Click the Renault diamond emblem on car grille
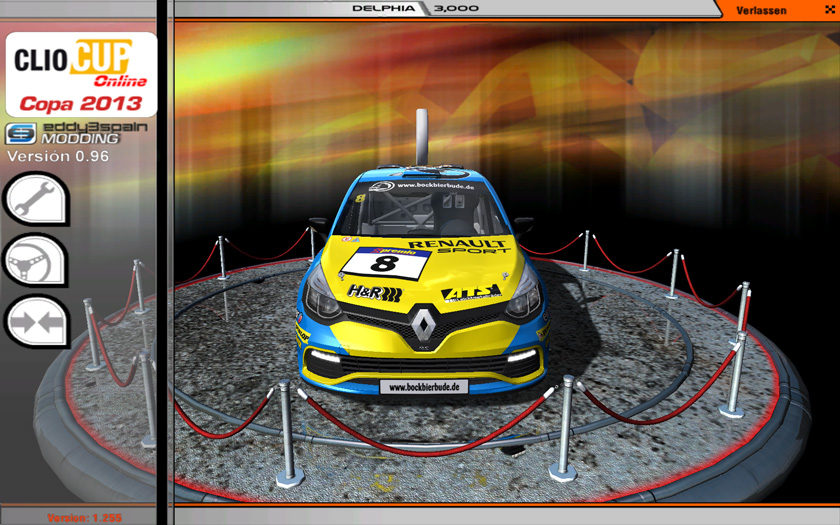The height and width of the screenshot is (525, 840). click(421, 326)
